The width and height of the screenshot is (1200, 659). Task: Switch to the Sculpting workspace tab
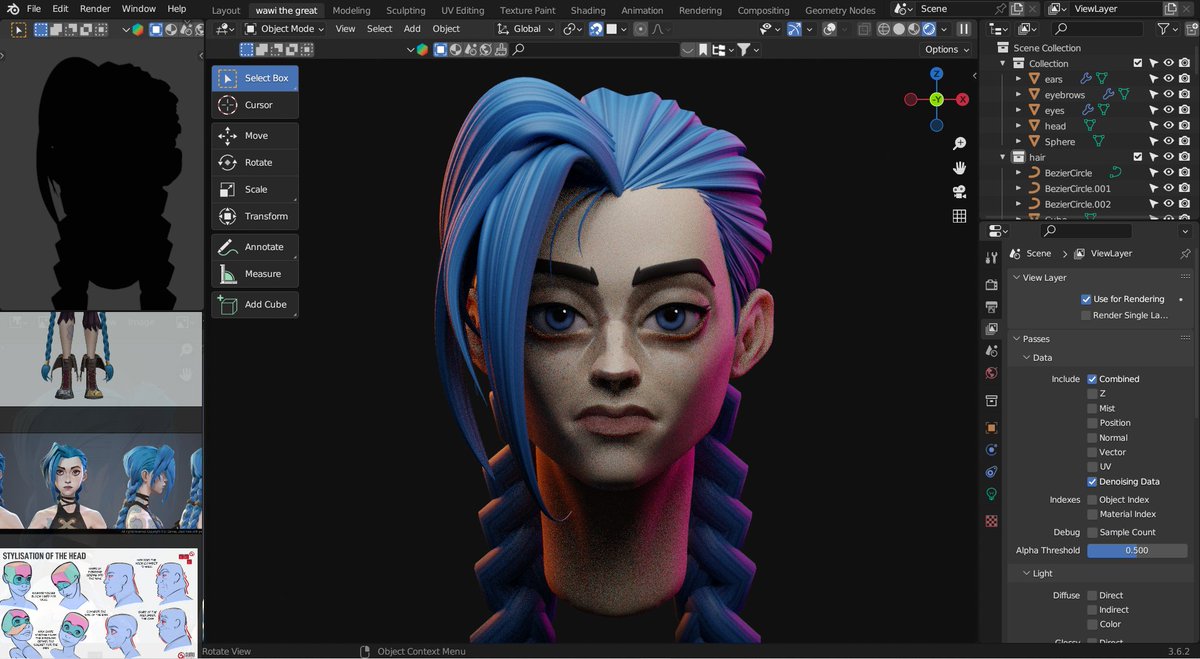[x=405, y=10]
